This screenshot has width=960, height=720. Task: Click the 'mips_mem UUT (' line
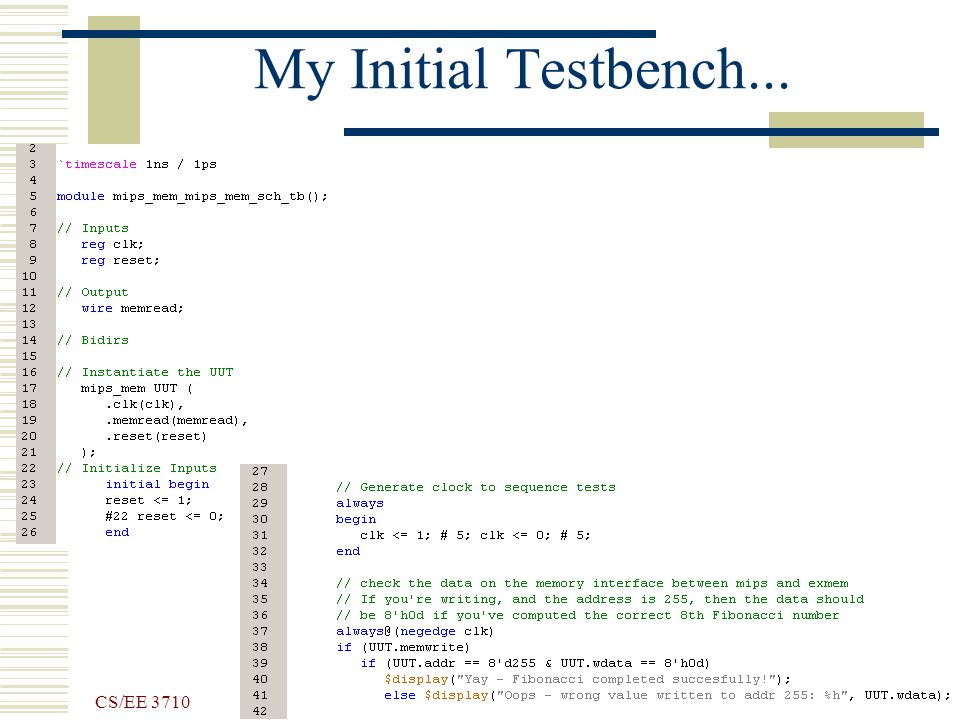click(x=137, y=388)
